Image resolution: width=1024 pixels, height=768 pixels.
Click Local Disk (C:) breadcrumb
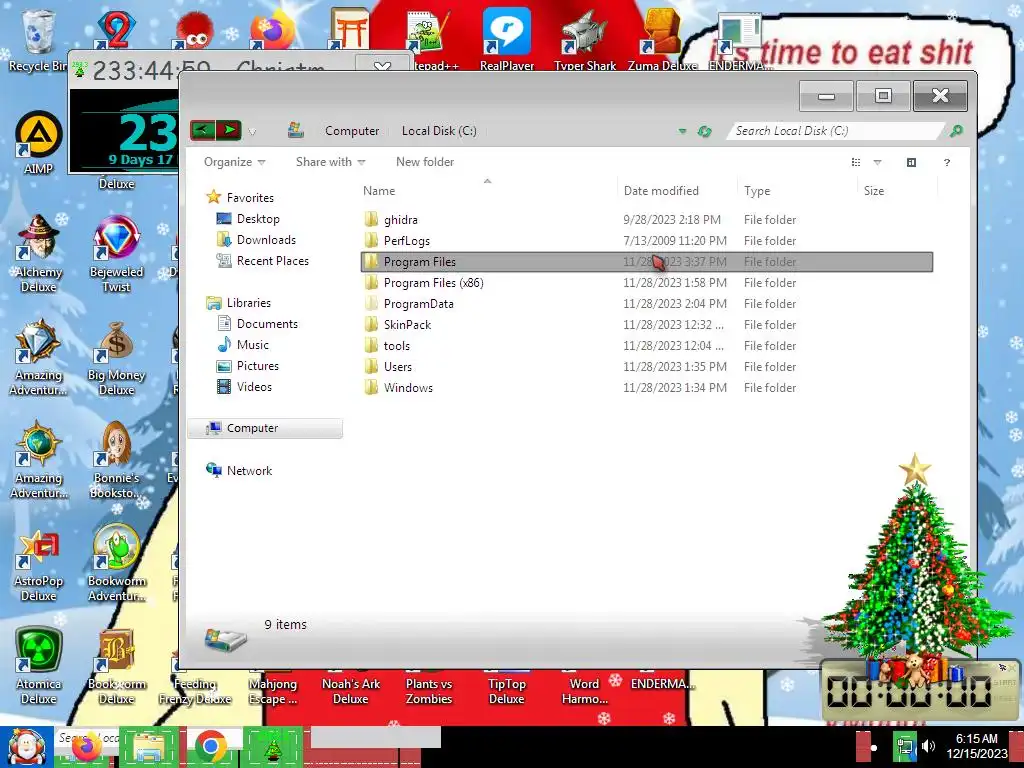[x=439, y=131]
